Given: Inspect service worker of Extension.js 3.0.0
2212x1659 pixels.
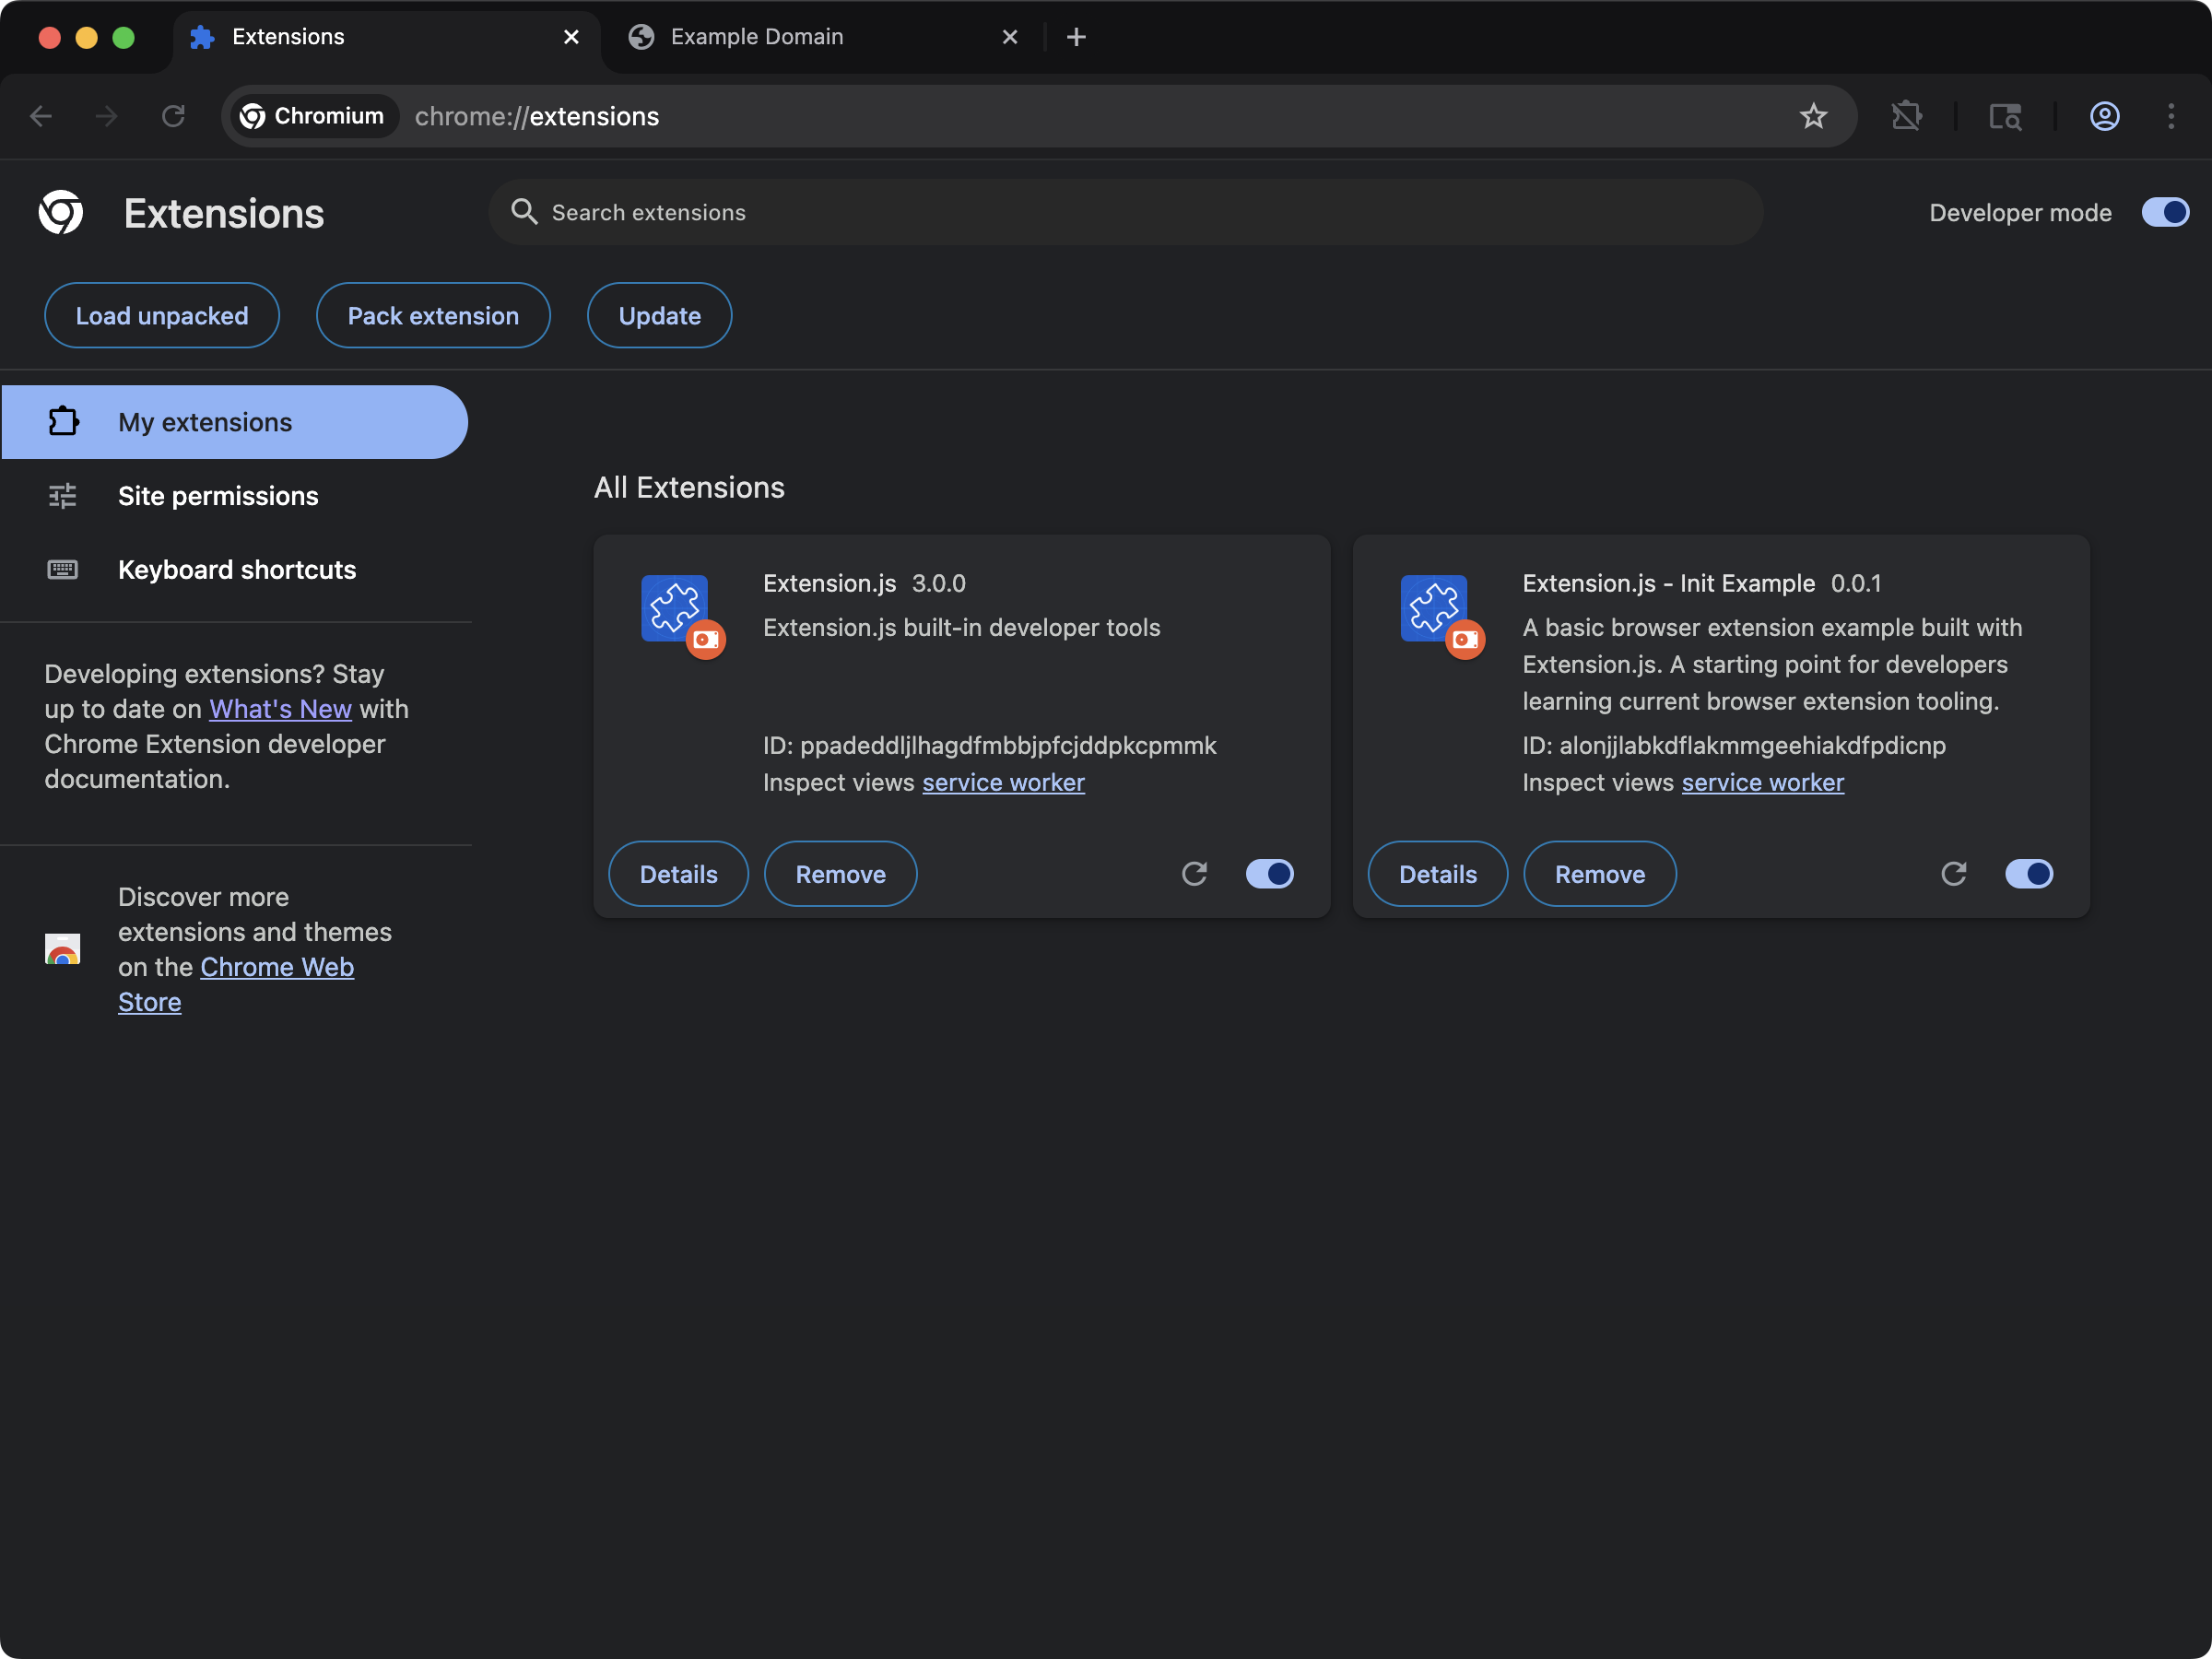Looking at the screenshot, I should (1003, 782).
